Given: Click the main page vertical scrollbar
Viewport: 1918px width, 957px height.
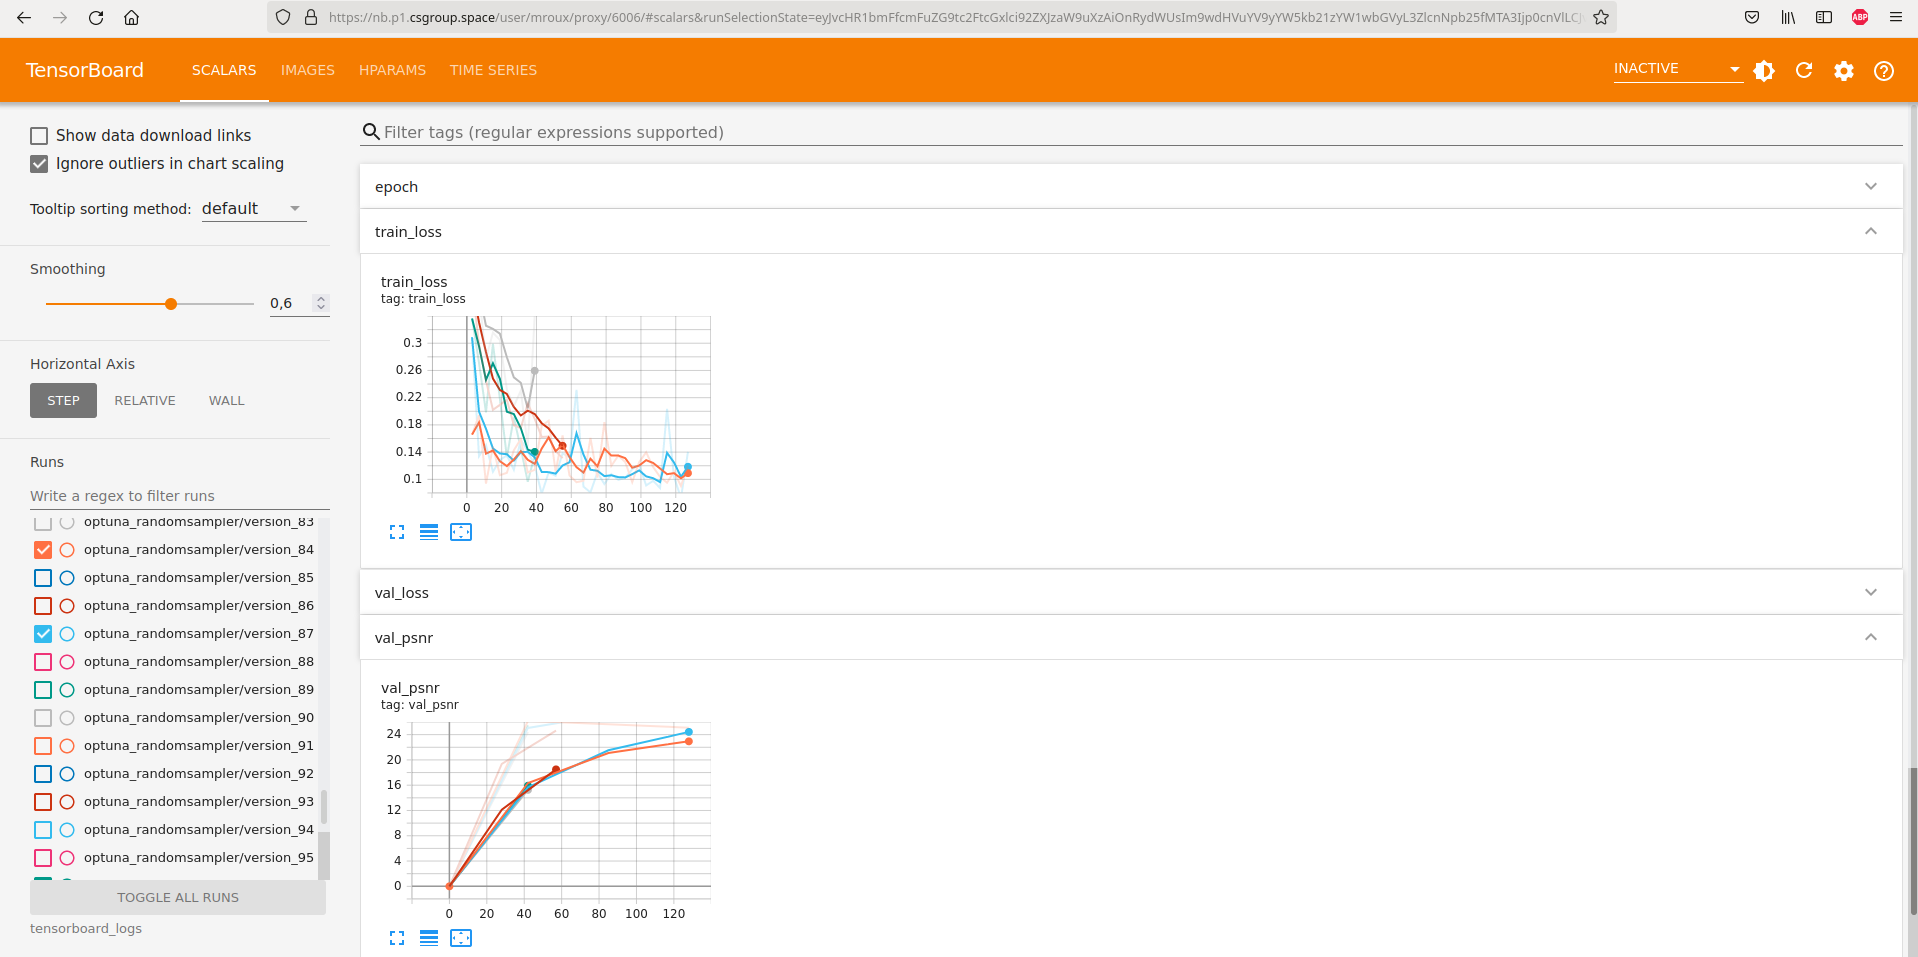Looking at the screenshot, I should pyautogui.click(x=1913, y=840).
